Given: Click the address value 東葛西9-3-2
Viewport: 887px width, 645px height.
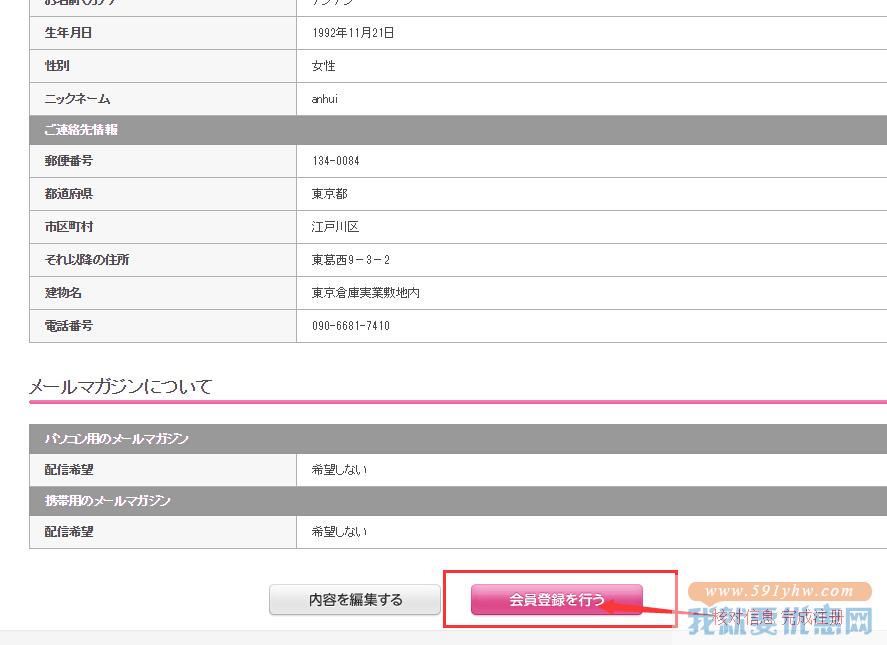Looking at the screenshot, I should (x=351, y=260).
